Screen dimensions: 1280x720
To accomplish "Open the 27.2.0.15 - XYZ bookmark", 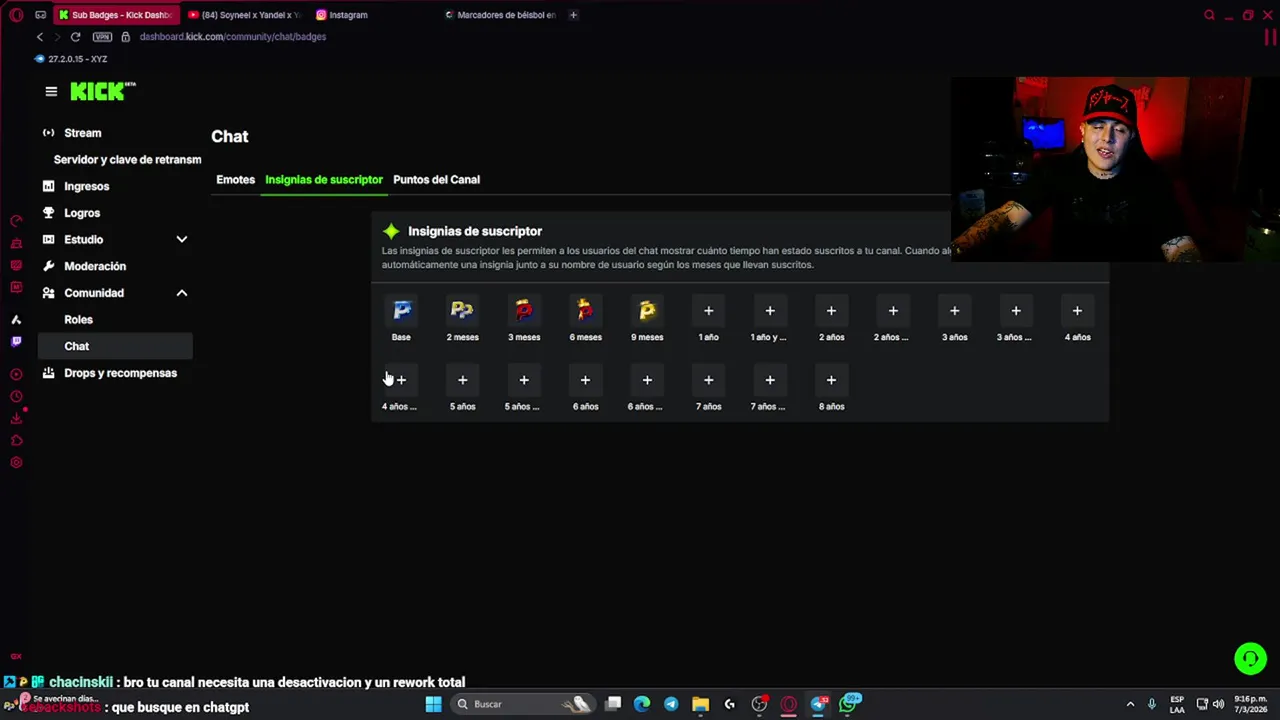I will [x=71, y=59].
